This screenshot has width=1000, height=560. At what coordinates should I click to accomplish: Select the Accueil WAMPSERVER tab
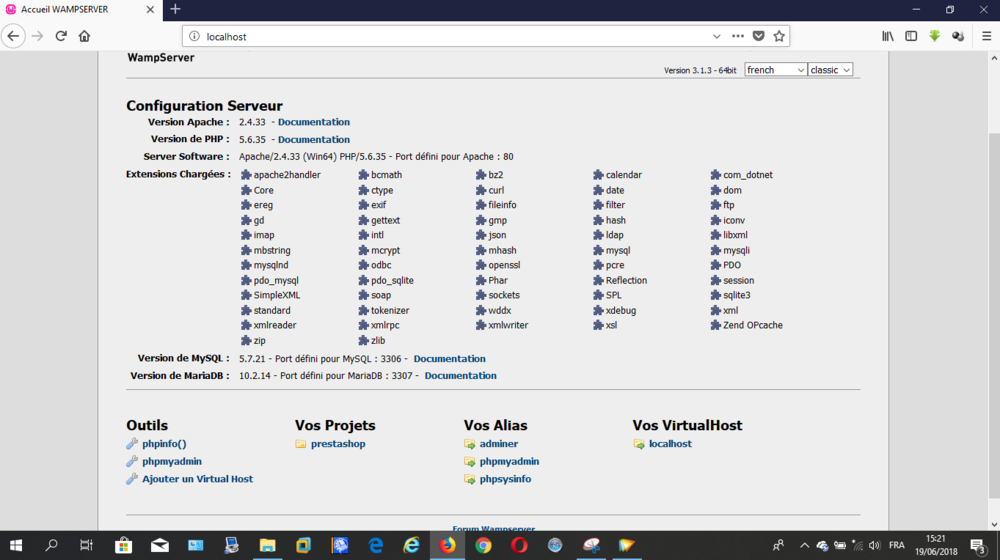[x=82, y=10]
